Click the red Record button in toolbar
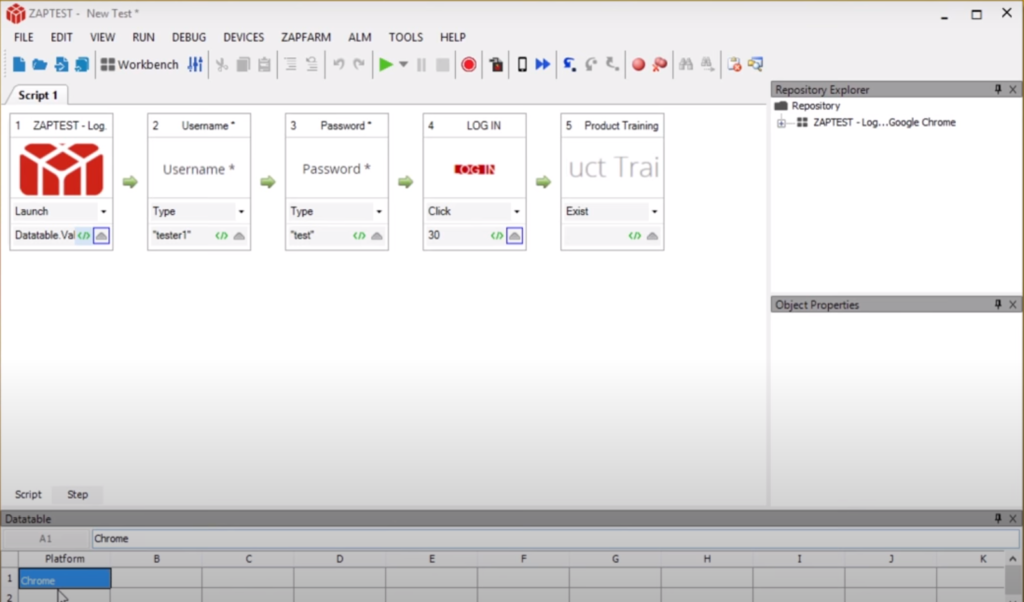Image resolution: width=1024 pixels, height=602 pixels. click(x=468, y=65)
